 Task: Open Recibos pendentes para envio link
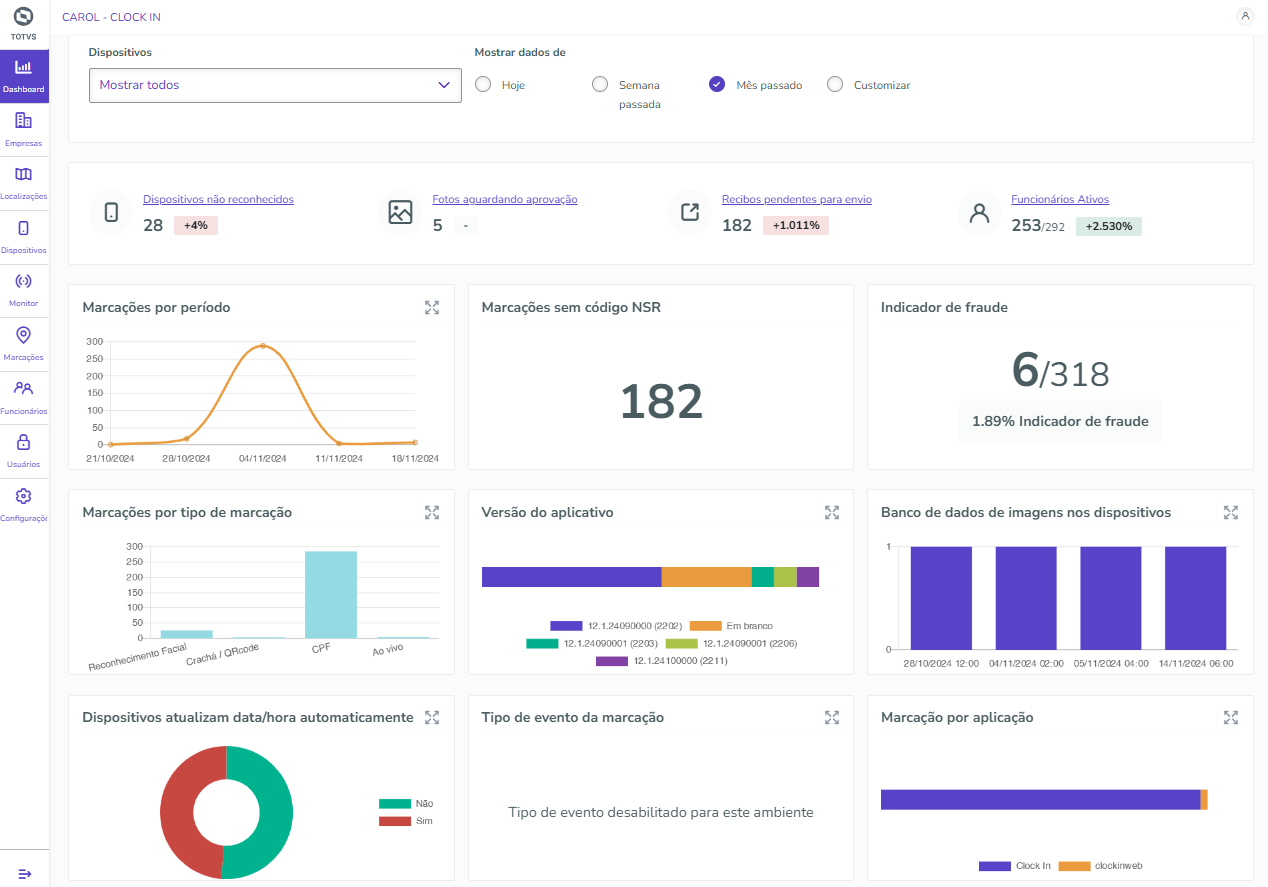[797, 199]
